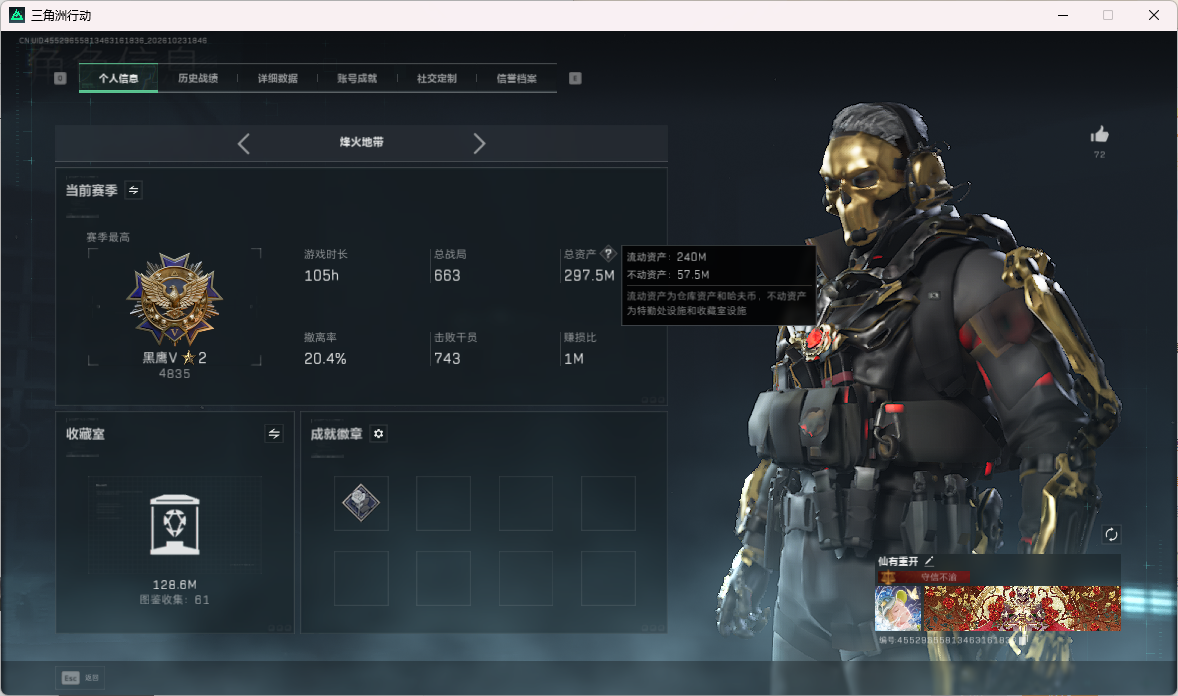Click the 烽火地带 mode title
This screenshot has height=696, width=1178.
point(361,142)
